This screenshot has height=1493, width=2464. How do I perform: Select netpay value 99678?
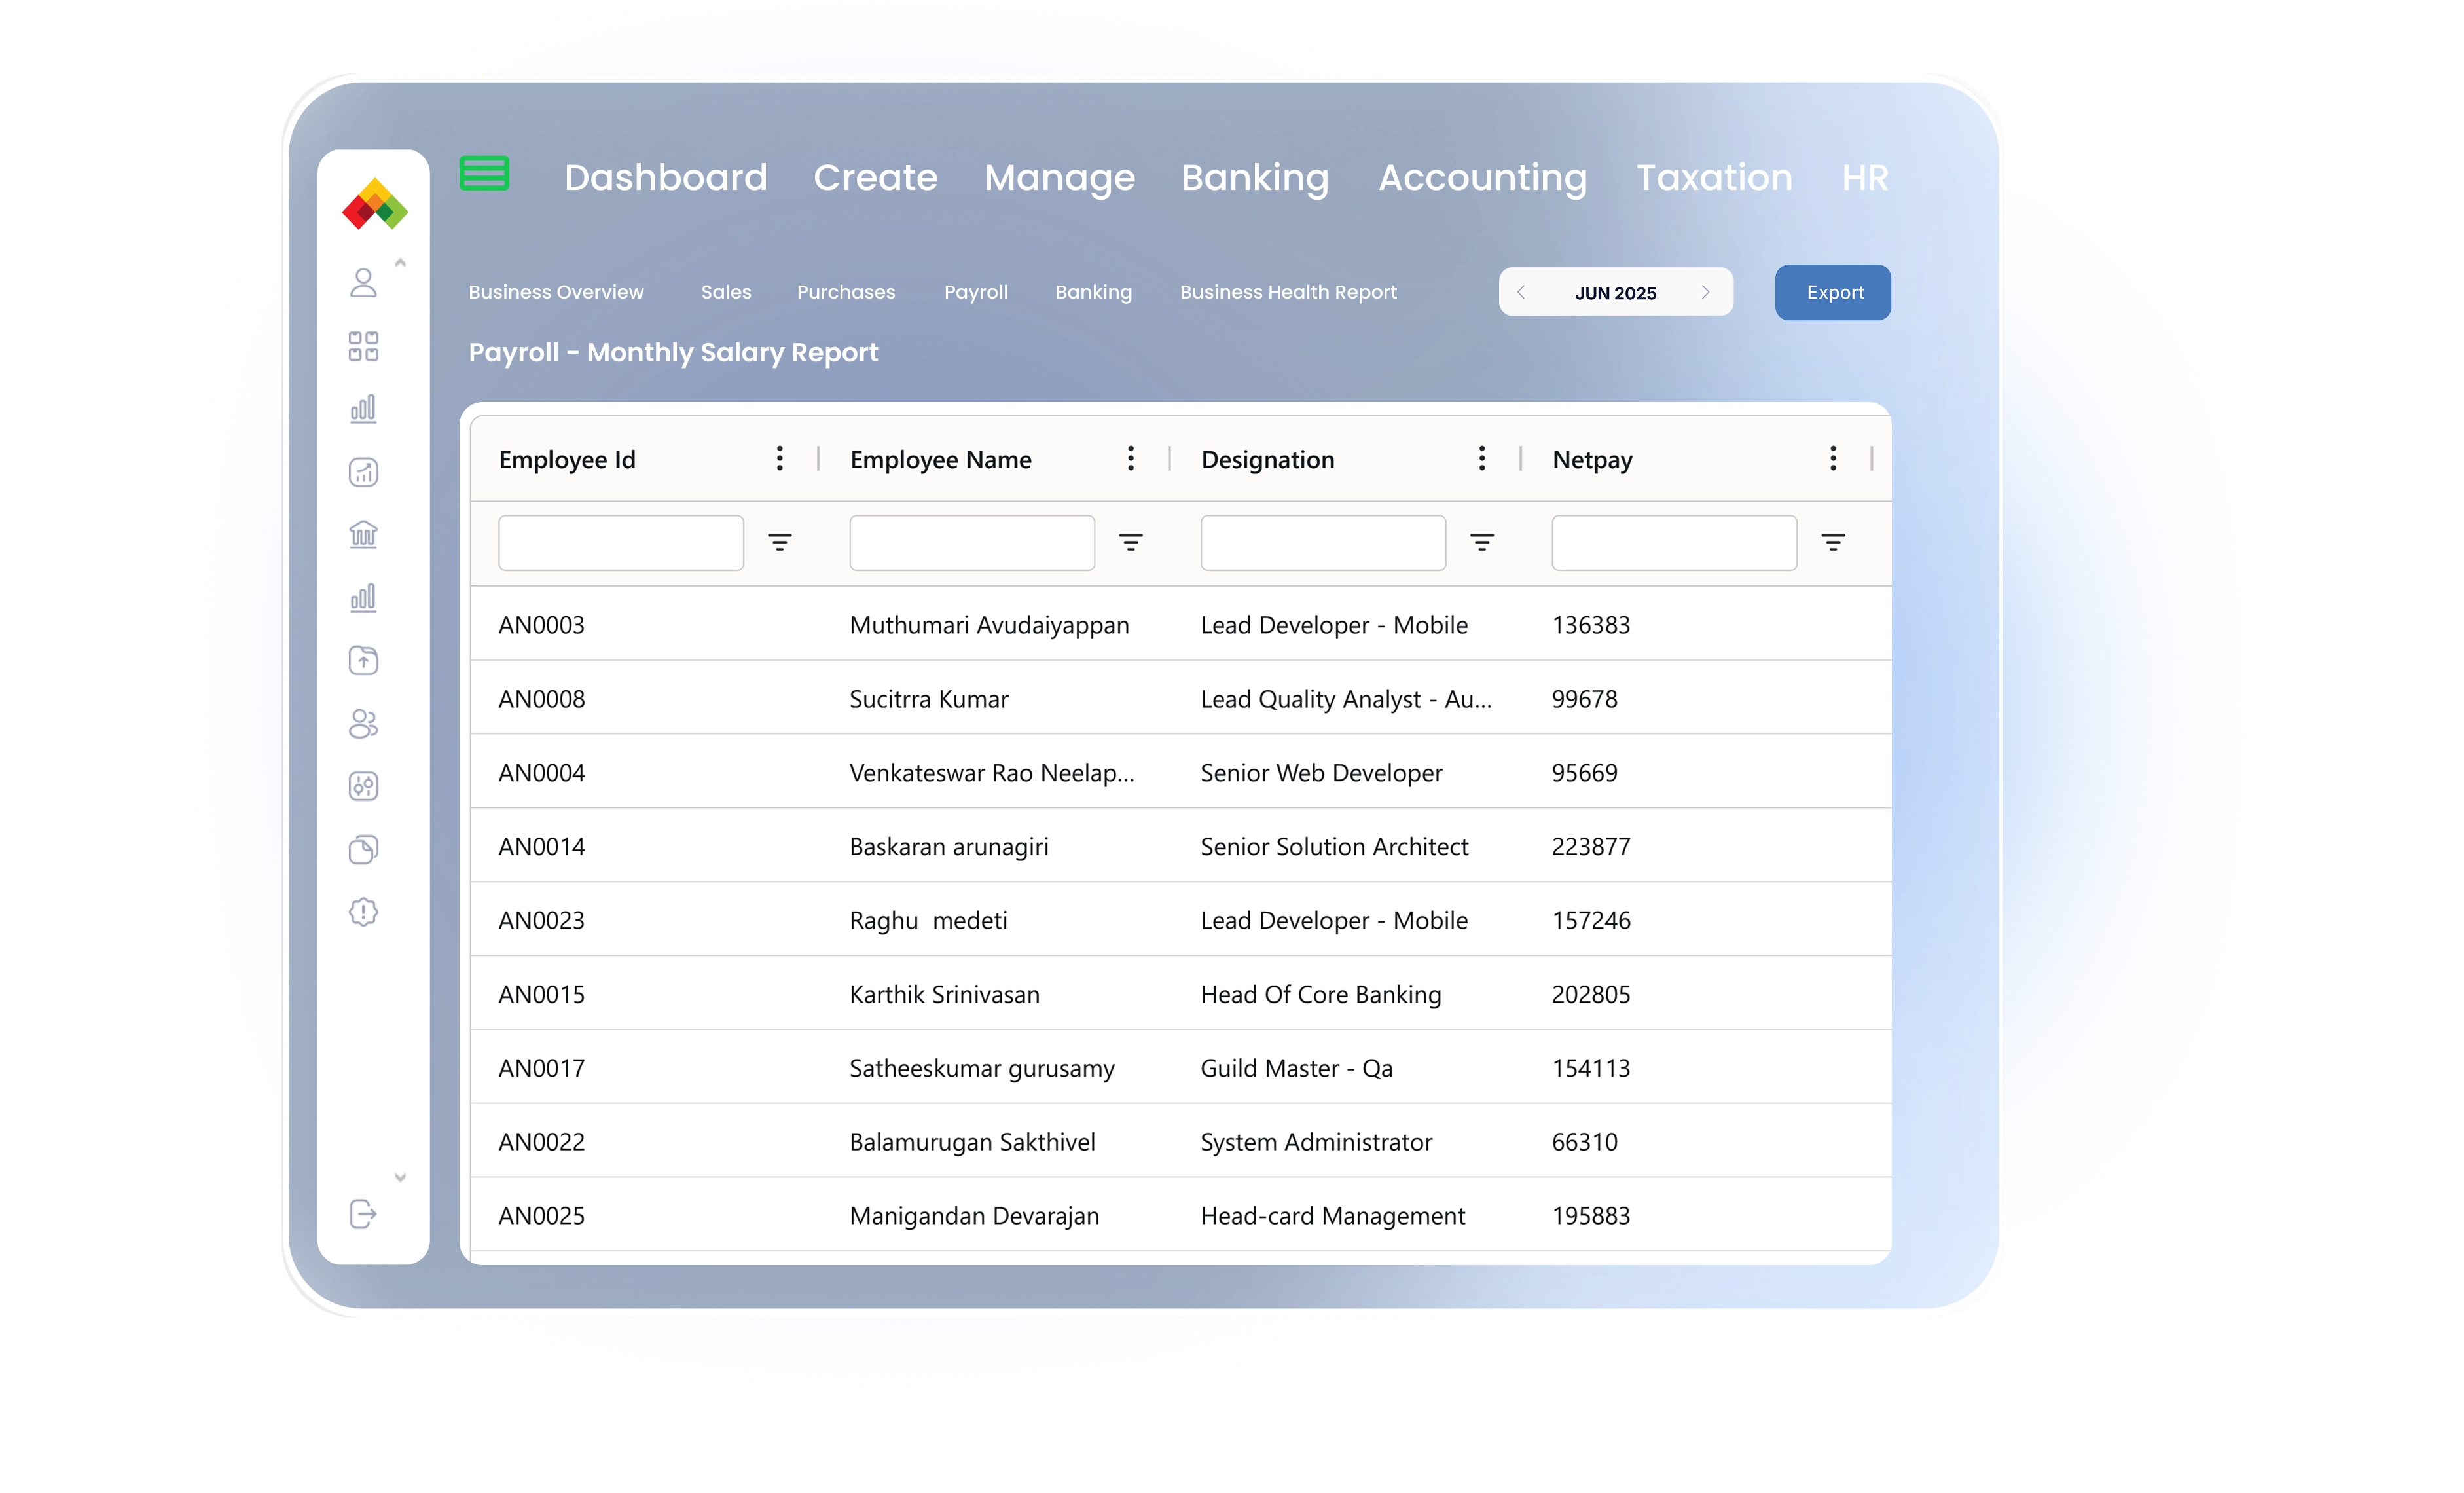point(1584,699)
